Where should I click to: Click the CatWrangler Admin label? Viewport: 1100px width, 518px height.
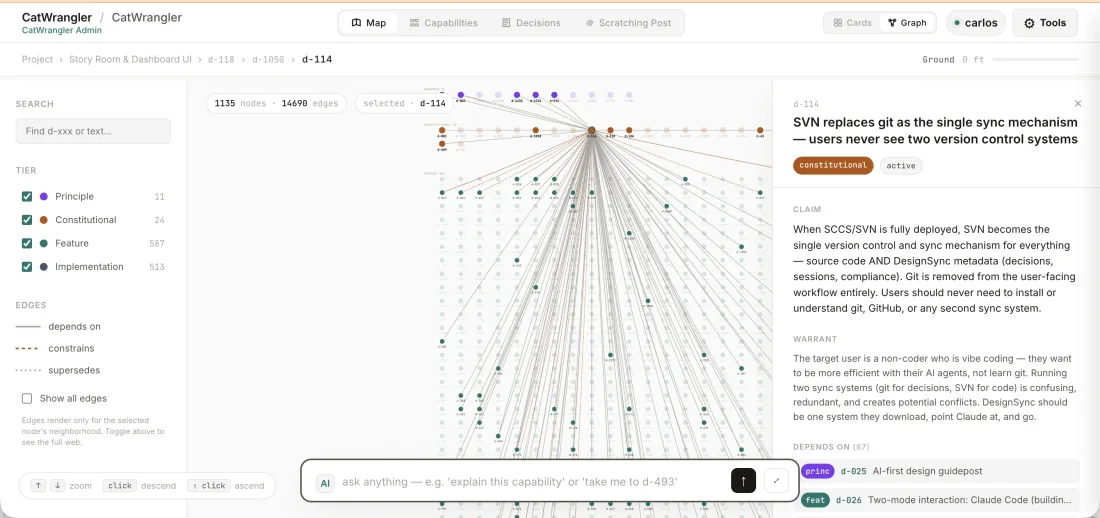62,30
